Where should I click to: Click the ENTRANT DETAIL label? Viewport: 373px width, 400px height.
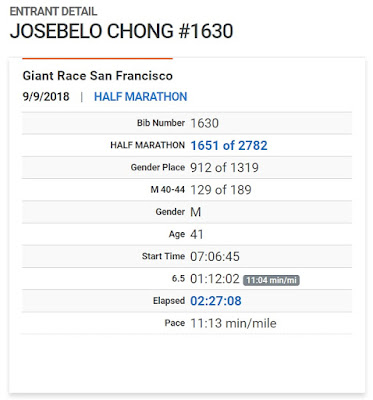coord(53,11)
